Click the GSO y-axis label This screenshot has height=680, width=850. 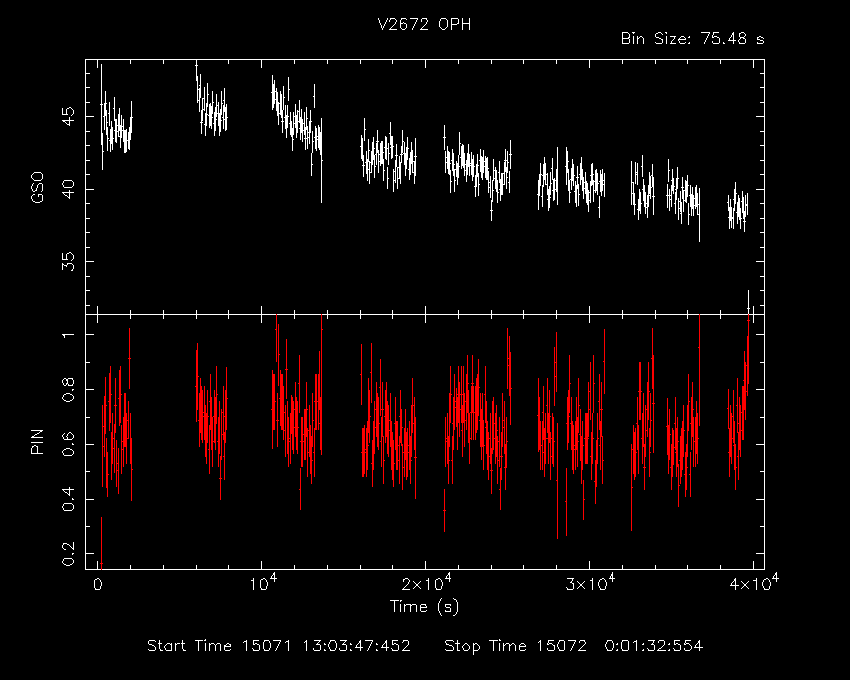tap(37, 188)
